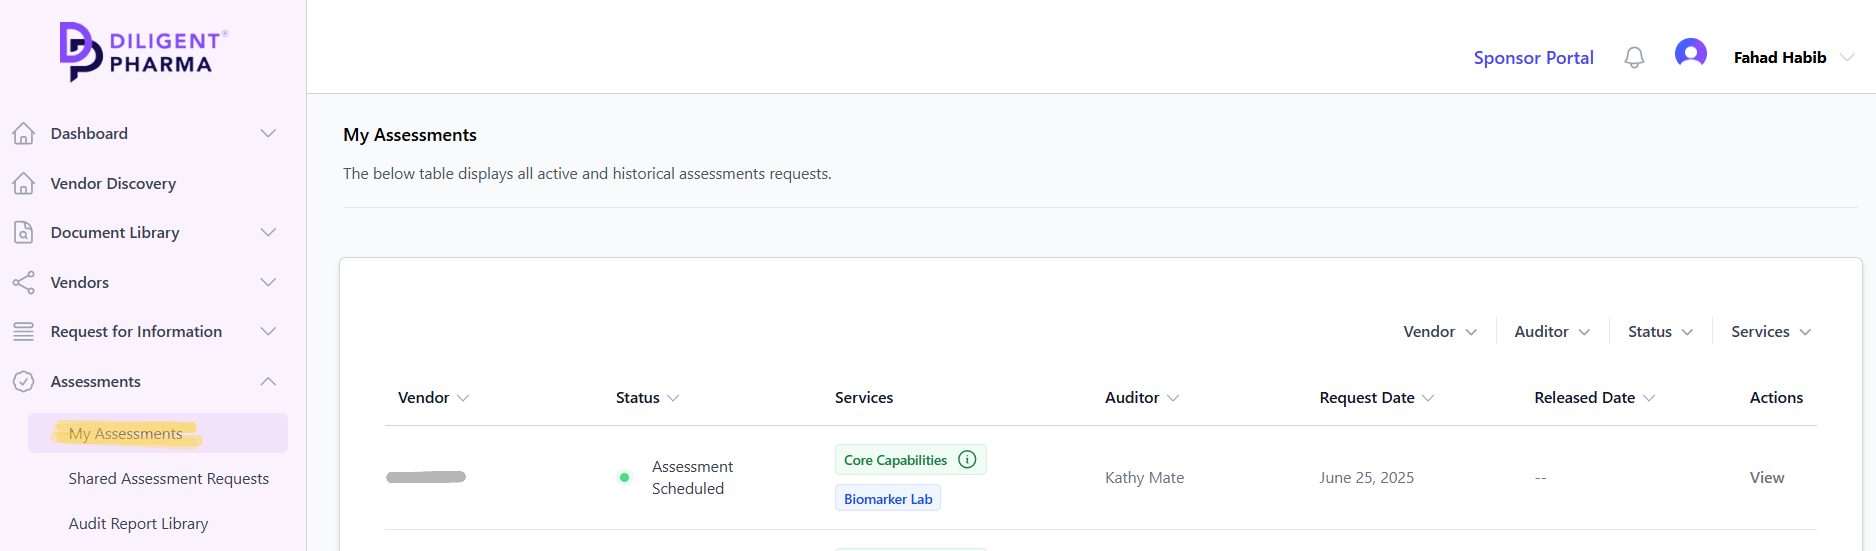This screenshot has width=1876, height=551.
Task: Sort by Auditor column header
Action: tap(1142, 398)
